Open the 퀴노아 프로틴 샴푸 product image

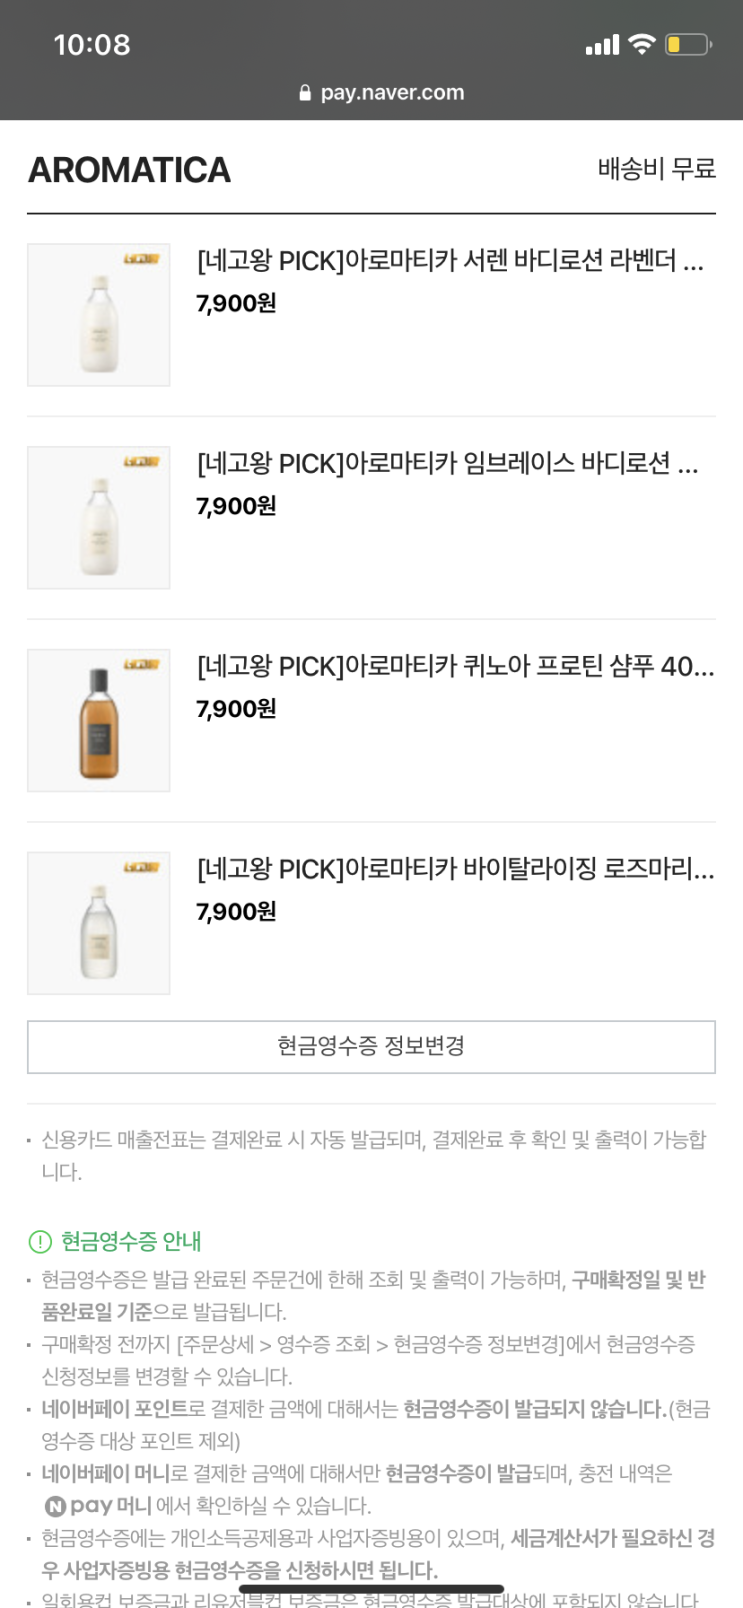tap(98, 721)
